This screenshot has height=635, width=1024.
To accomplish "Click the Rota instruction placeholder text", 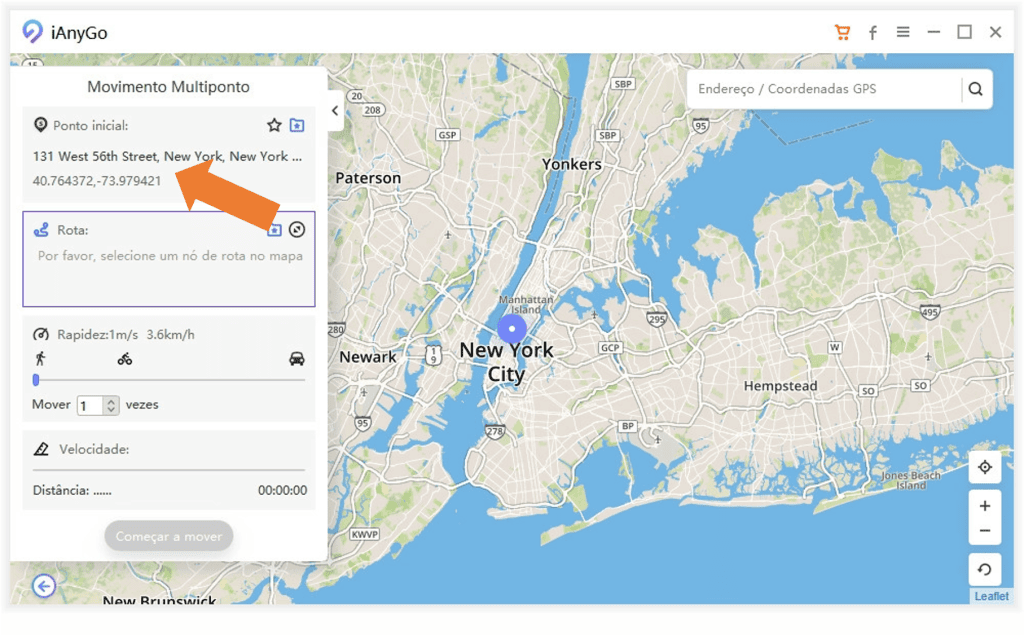I will 170,256.
